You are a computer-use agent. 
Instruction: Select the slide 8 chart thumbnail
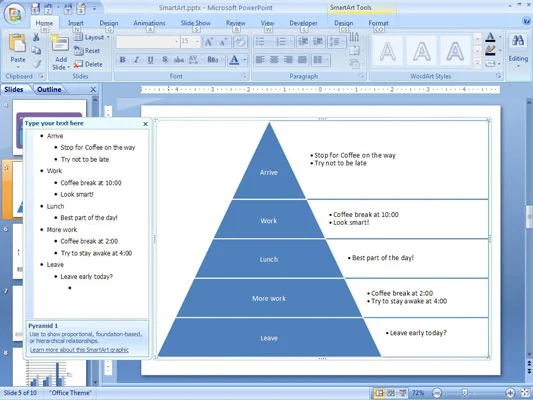point(49,368)
